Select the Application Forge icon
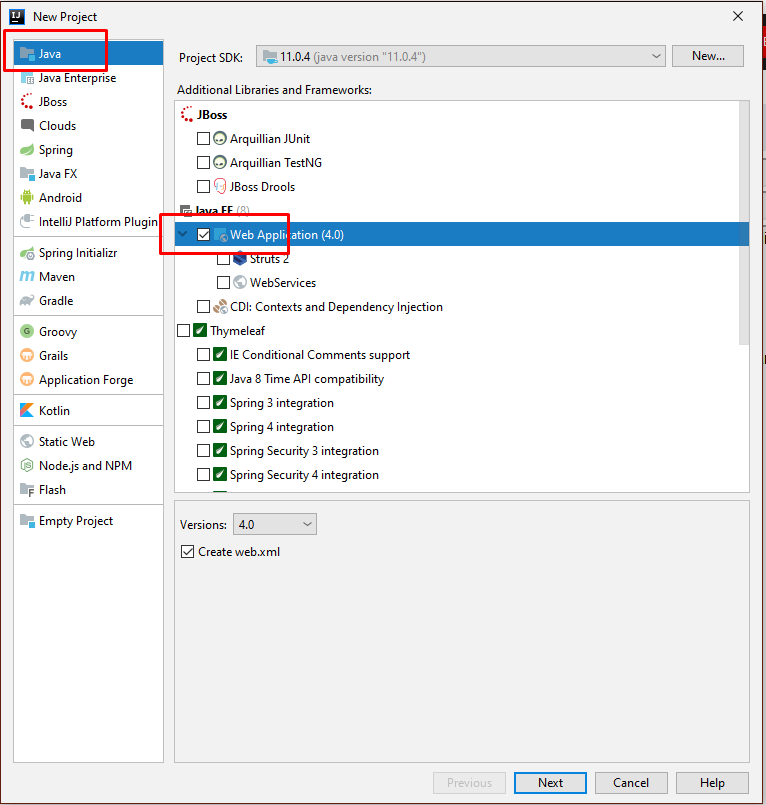 click(x=27, y=379)
